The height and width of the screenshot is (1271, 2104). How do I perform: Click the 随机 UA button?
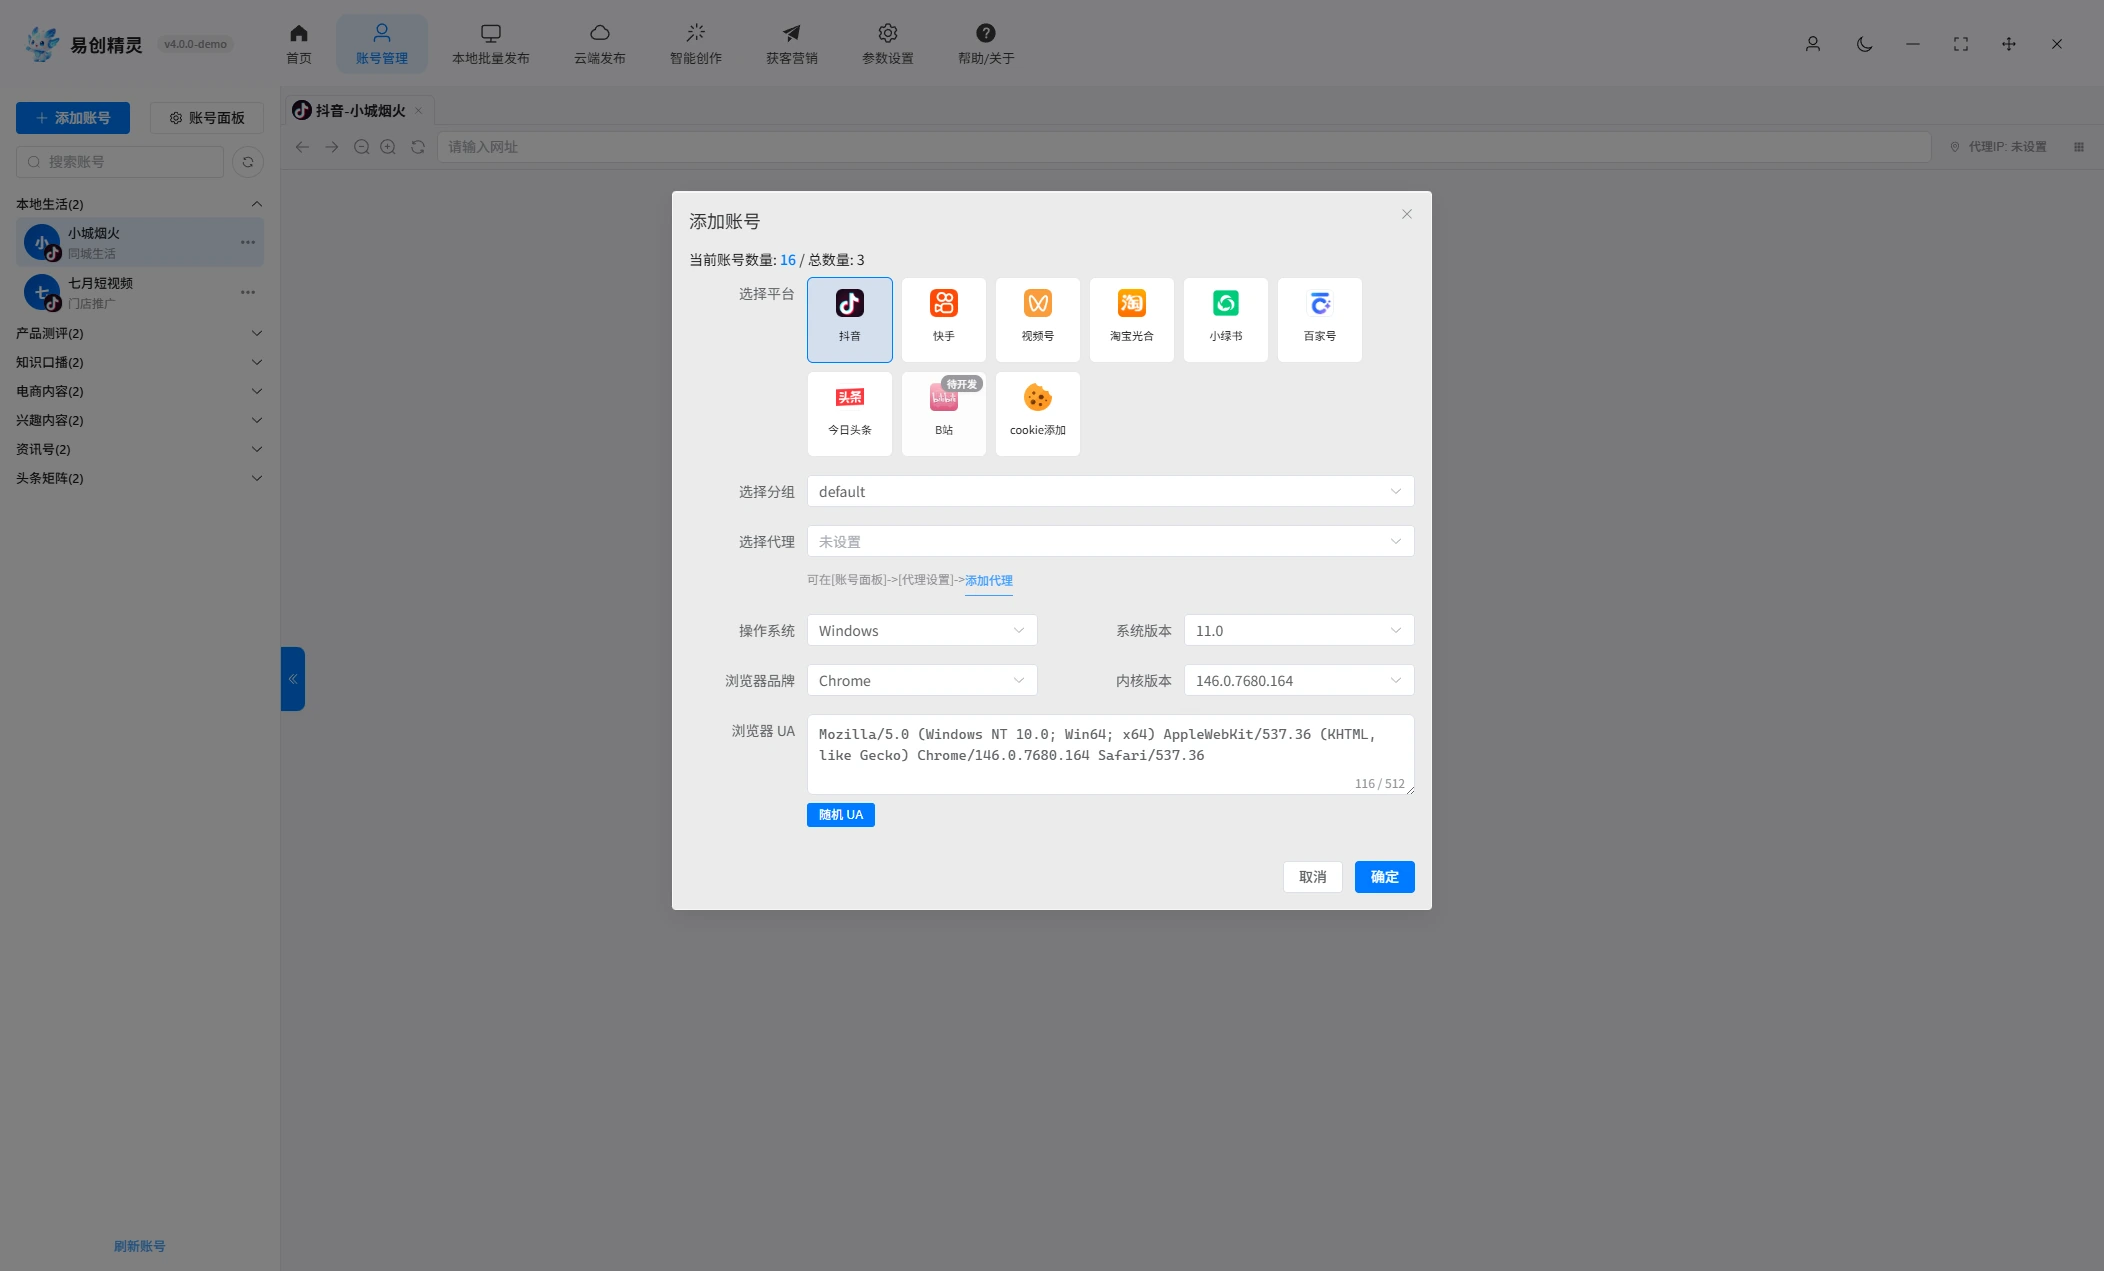click(x=840, y=815)
